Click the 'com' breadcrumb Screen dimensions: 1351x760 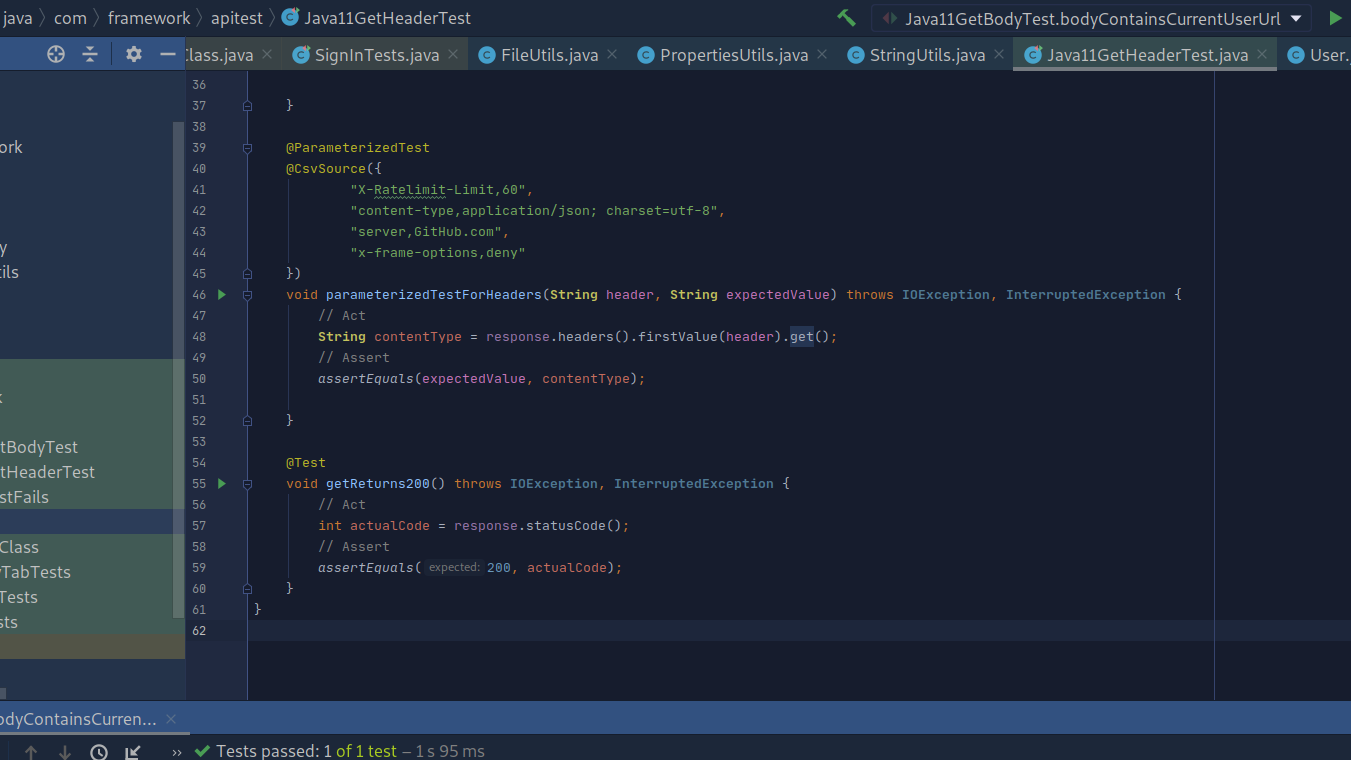70,18
